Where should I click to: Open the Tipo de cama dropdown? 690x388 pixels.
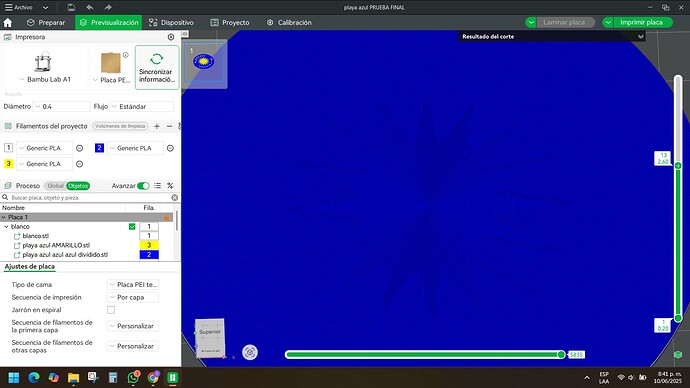[133, 285]
